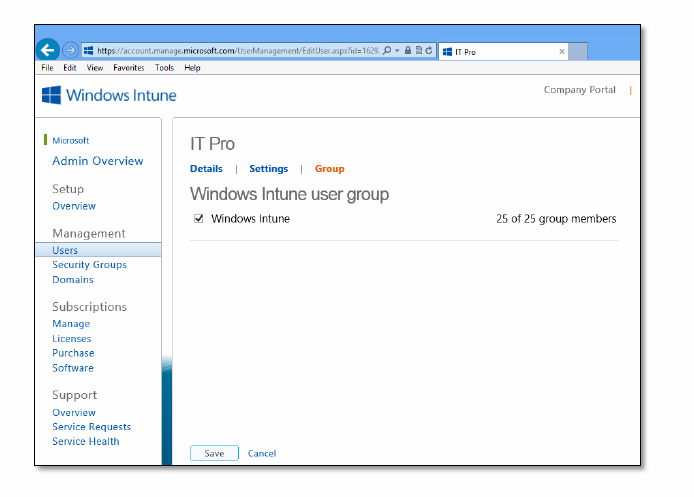Open the Tools menu
This screenshot has height=497, width=694.
pos(164,68)
